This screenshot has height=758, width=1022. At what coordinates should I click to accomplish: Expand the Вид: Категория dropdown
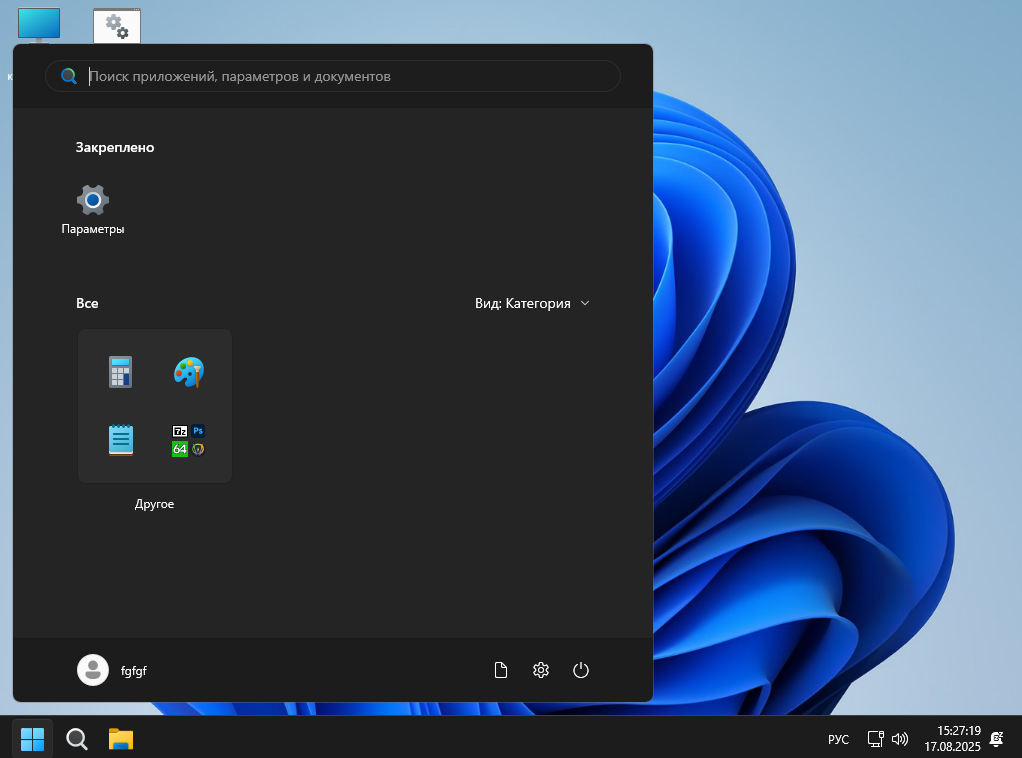[x=532, y=303]
